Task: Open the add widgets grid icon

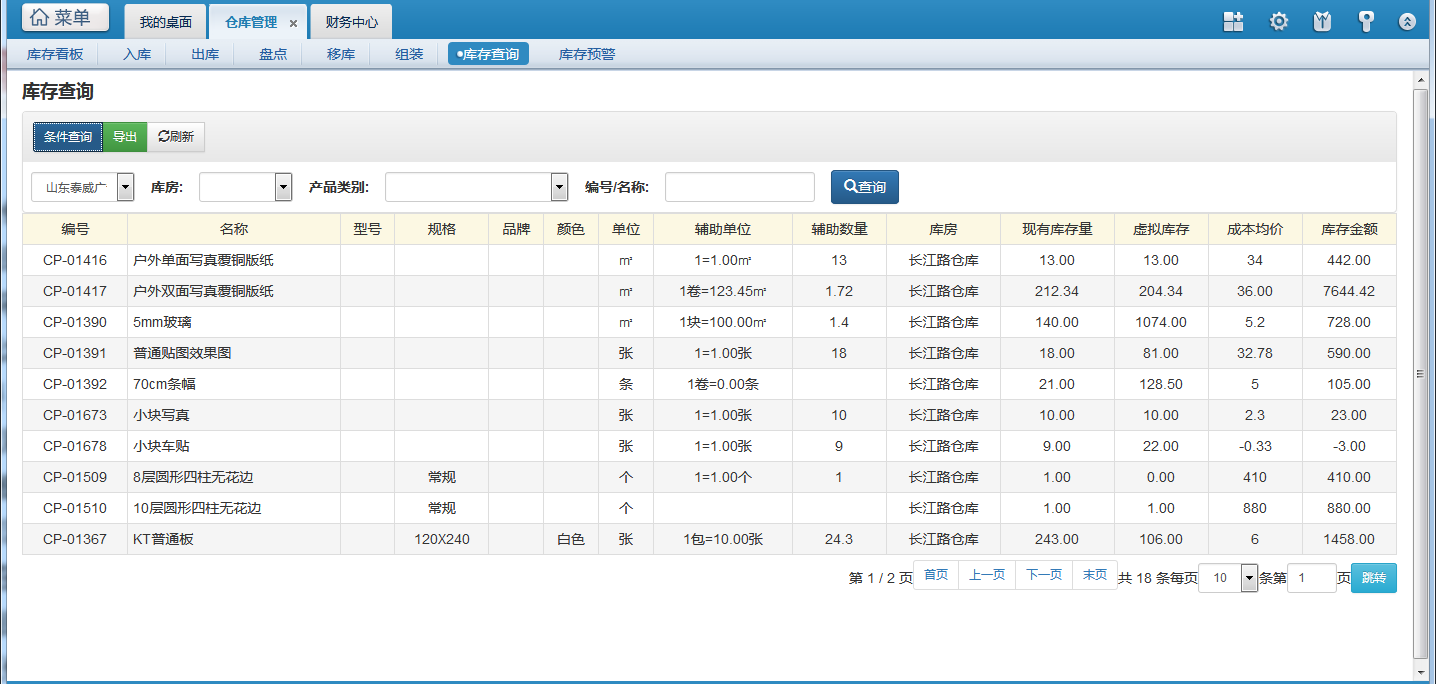Action: (1234, 21)
